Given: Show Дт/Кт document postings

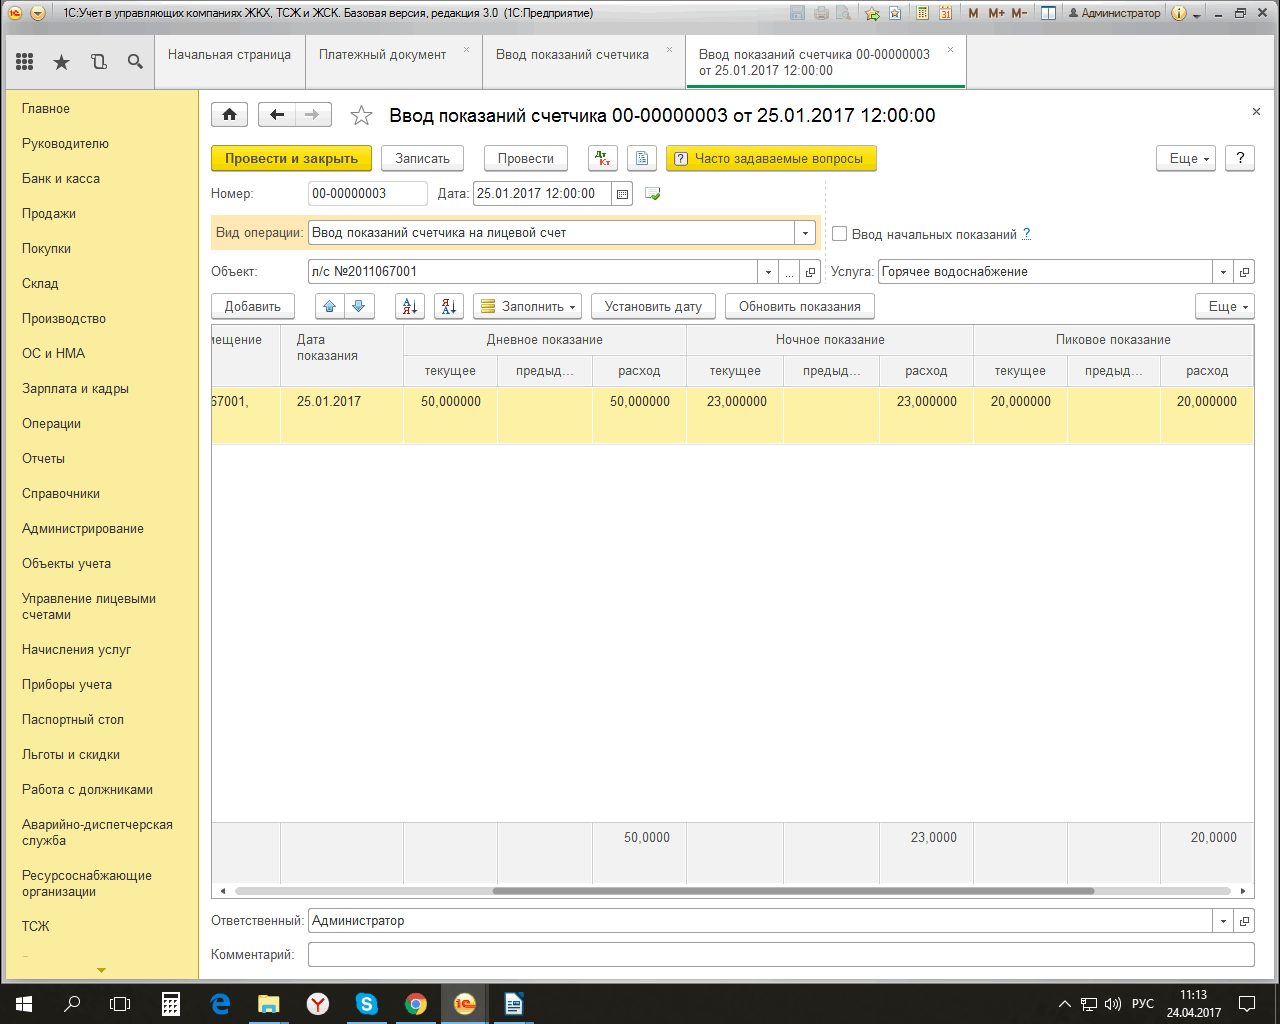Looking at the screenshot, I should (x=603, y=158).
